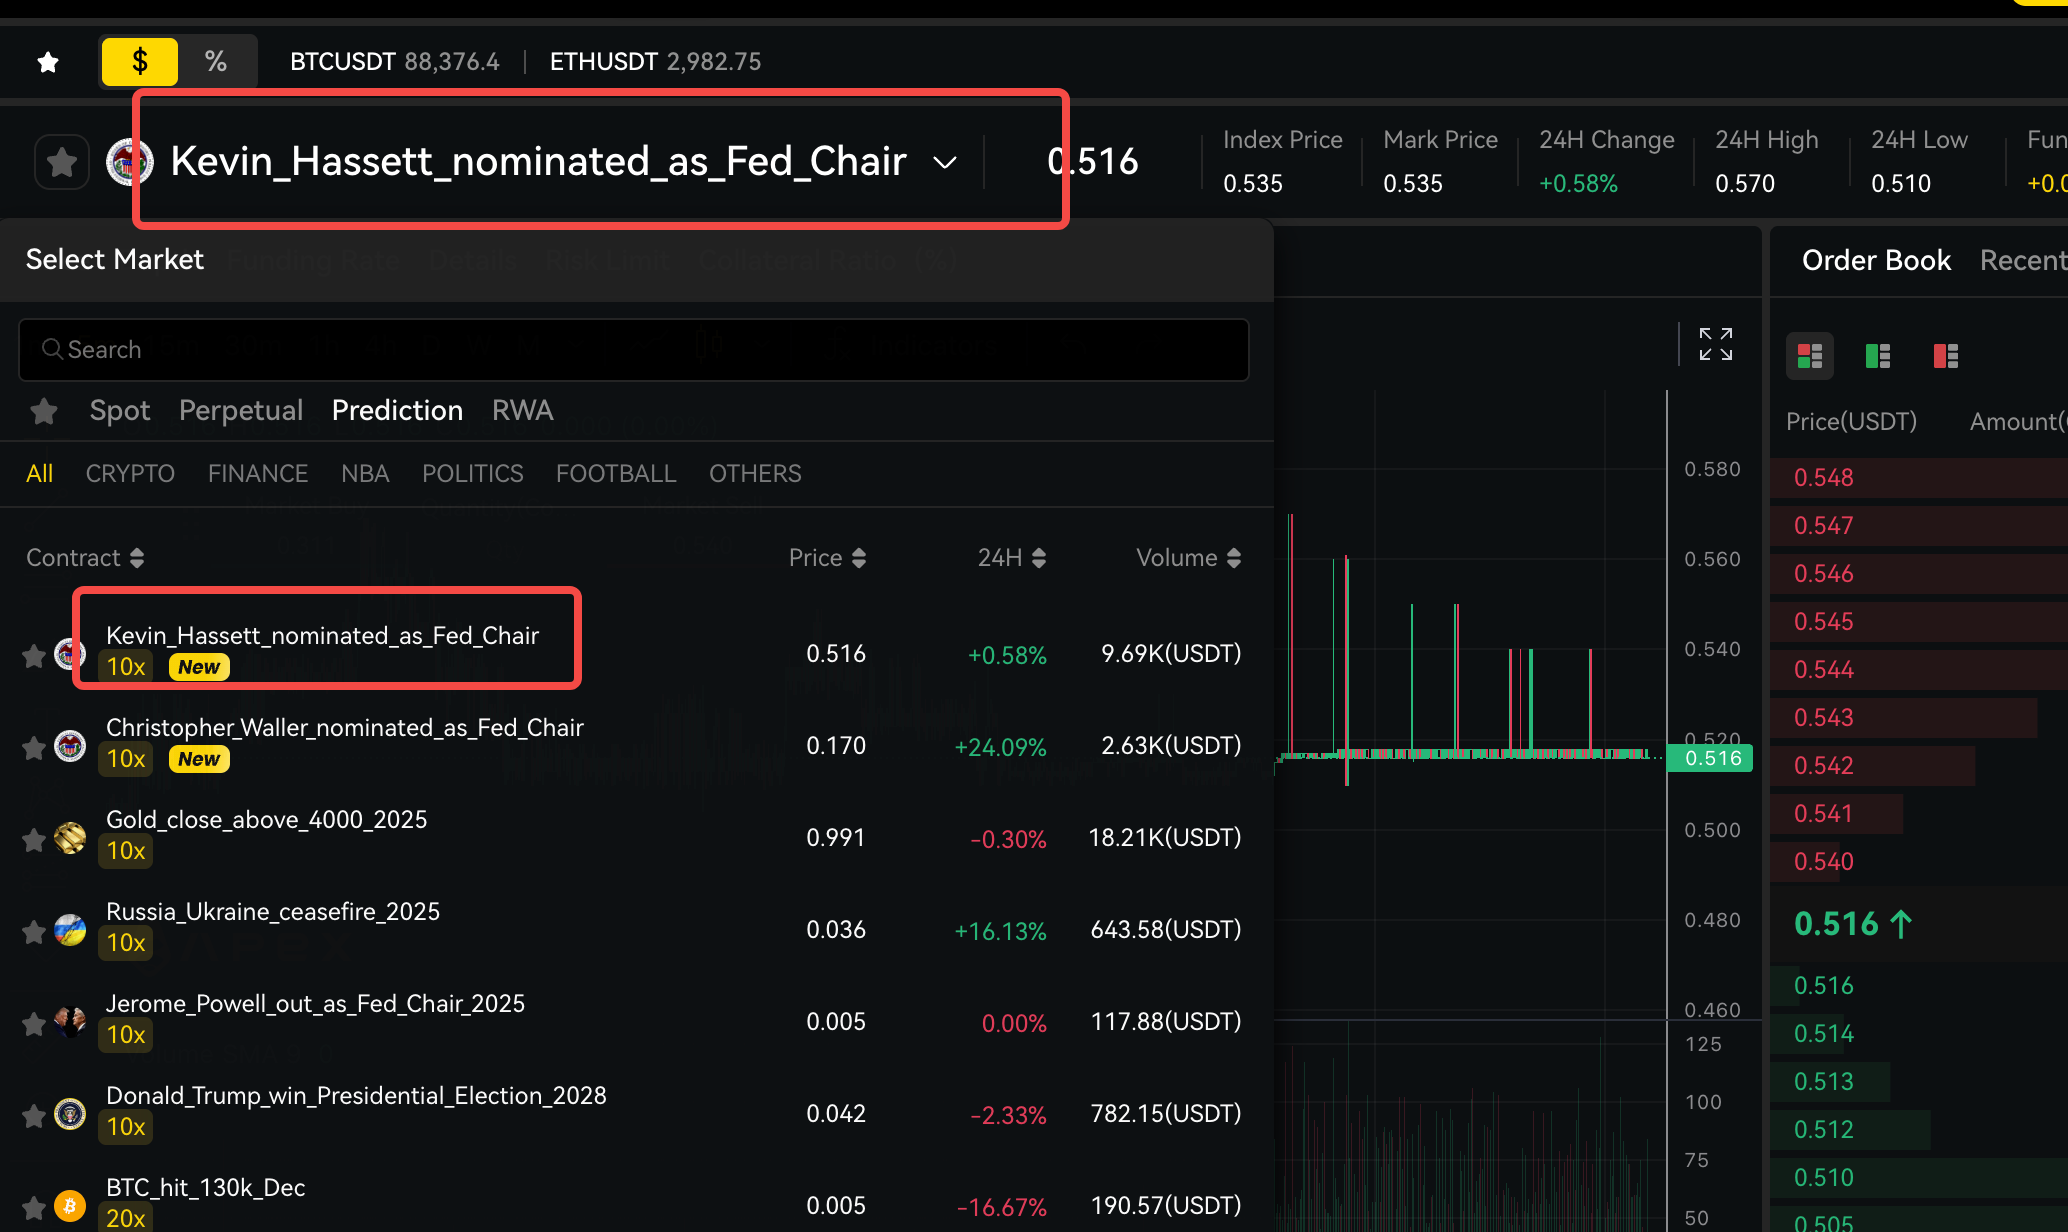Switch to percent display mode
This screenshot has width=2068, height=1232.
[216, 62]
